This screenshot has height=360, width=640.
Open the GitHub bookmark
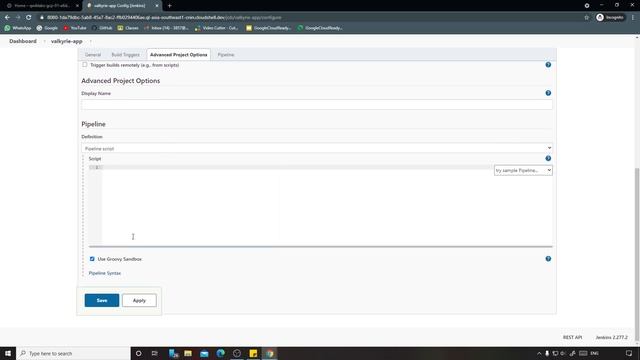pos(102,28)
